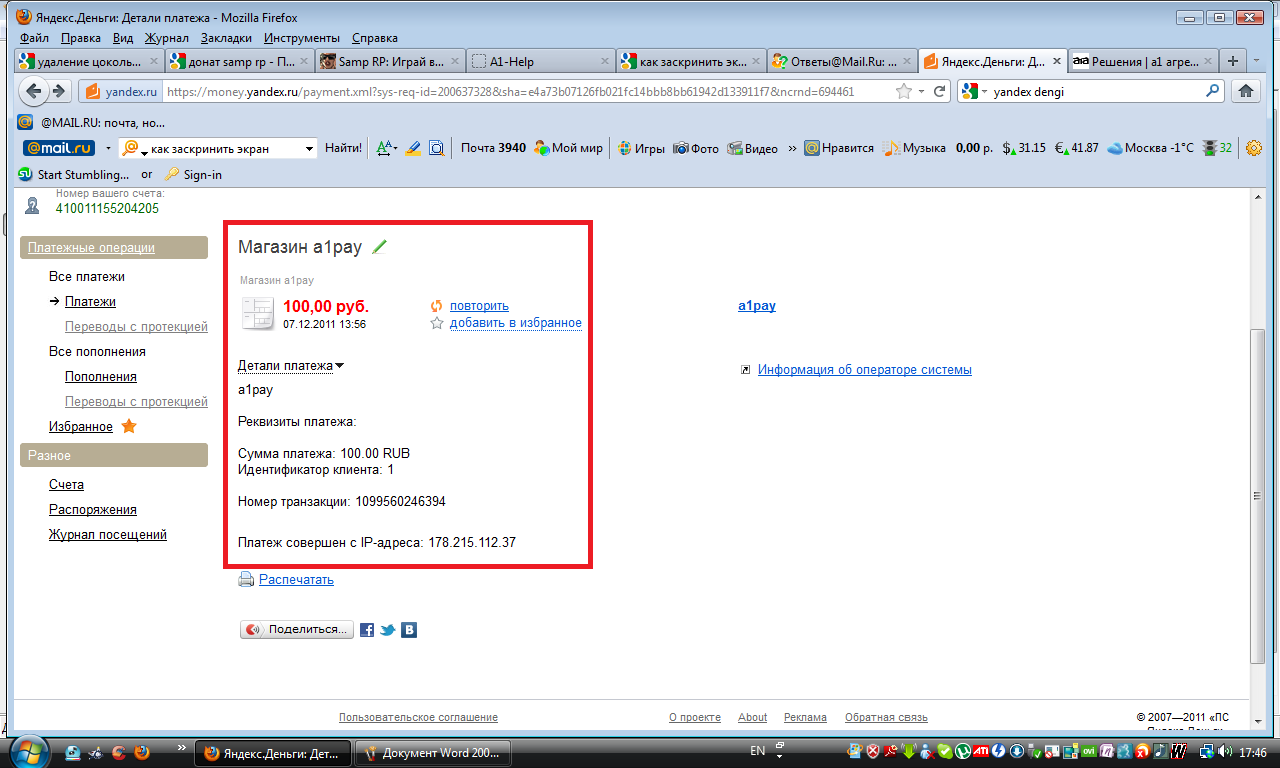Screen dimensions: 1280x768
Task: Click the Поделиться share button
Action: coord(297,630)
